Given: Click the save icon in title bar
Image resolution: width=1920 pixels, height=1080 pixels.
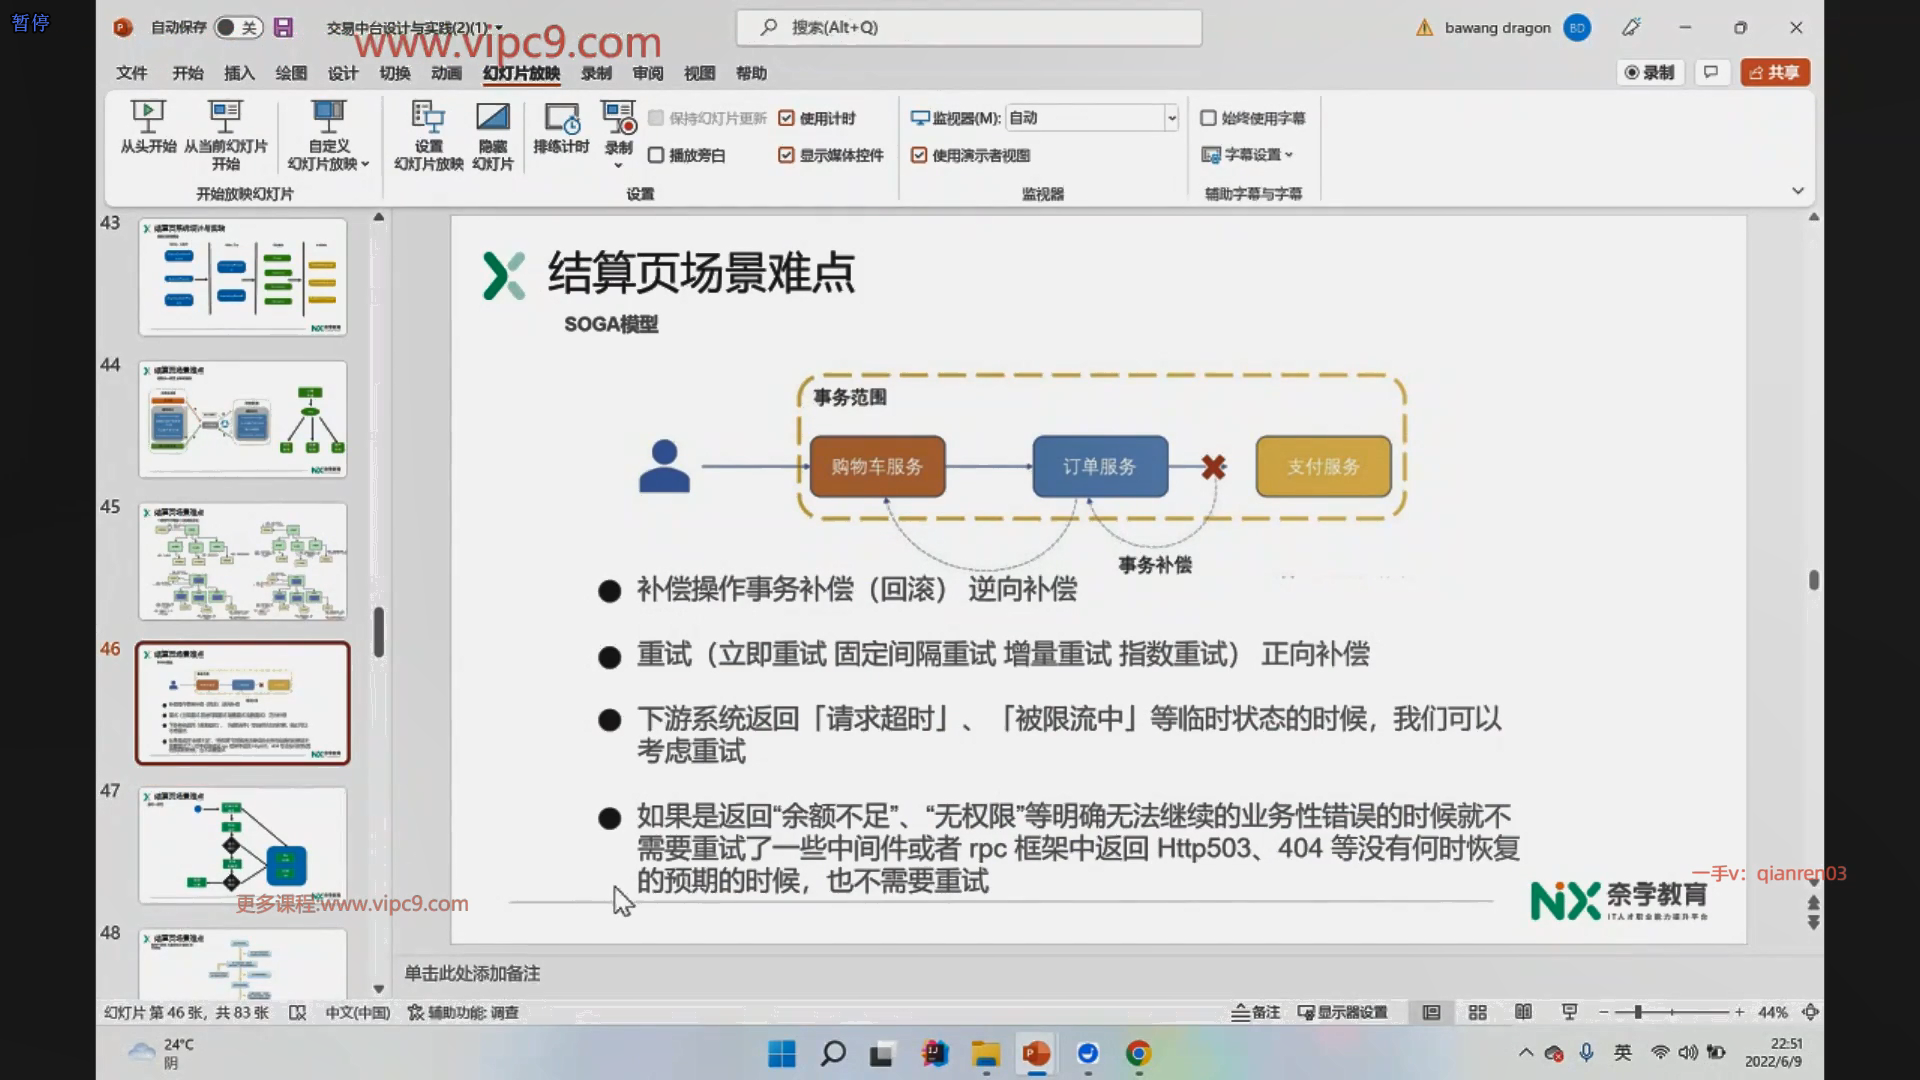Looking at the screenshot, I should click(x=284, y=28).
